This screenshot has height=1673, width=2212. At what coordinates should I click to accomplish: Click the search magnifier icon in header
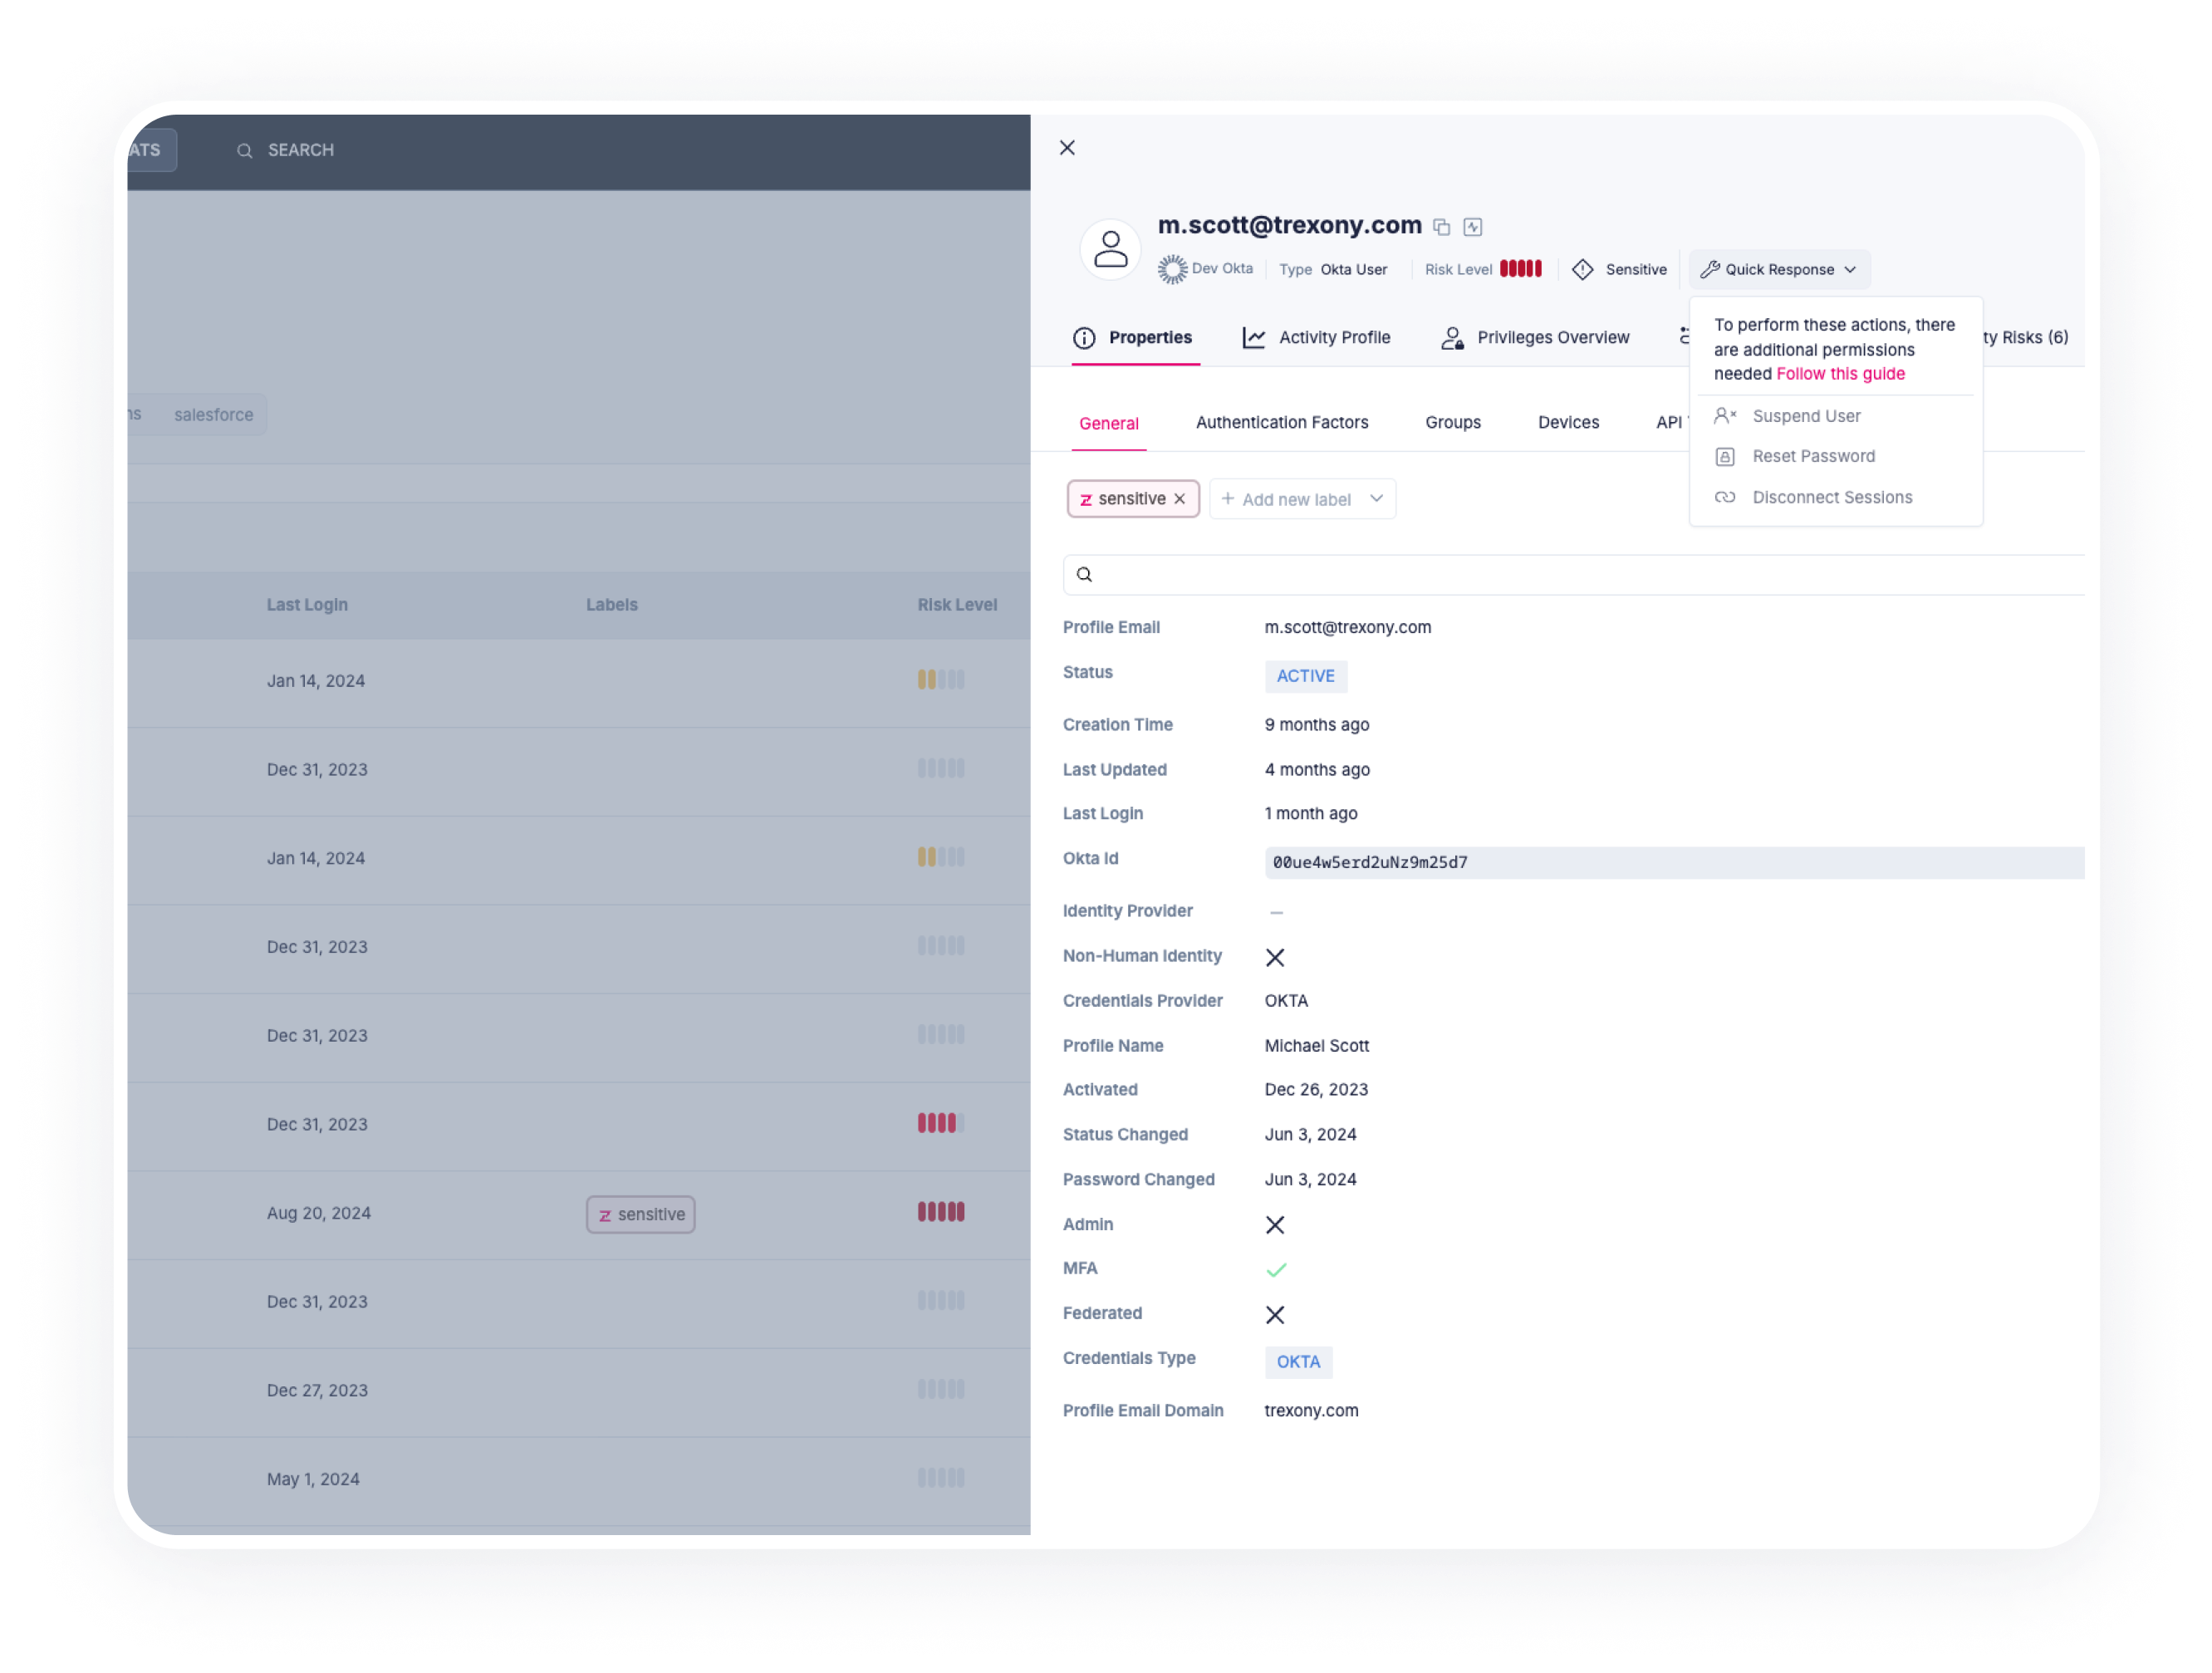[x=244, y=151]
